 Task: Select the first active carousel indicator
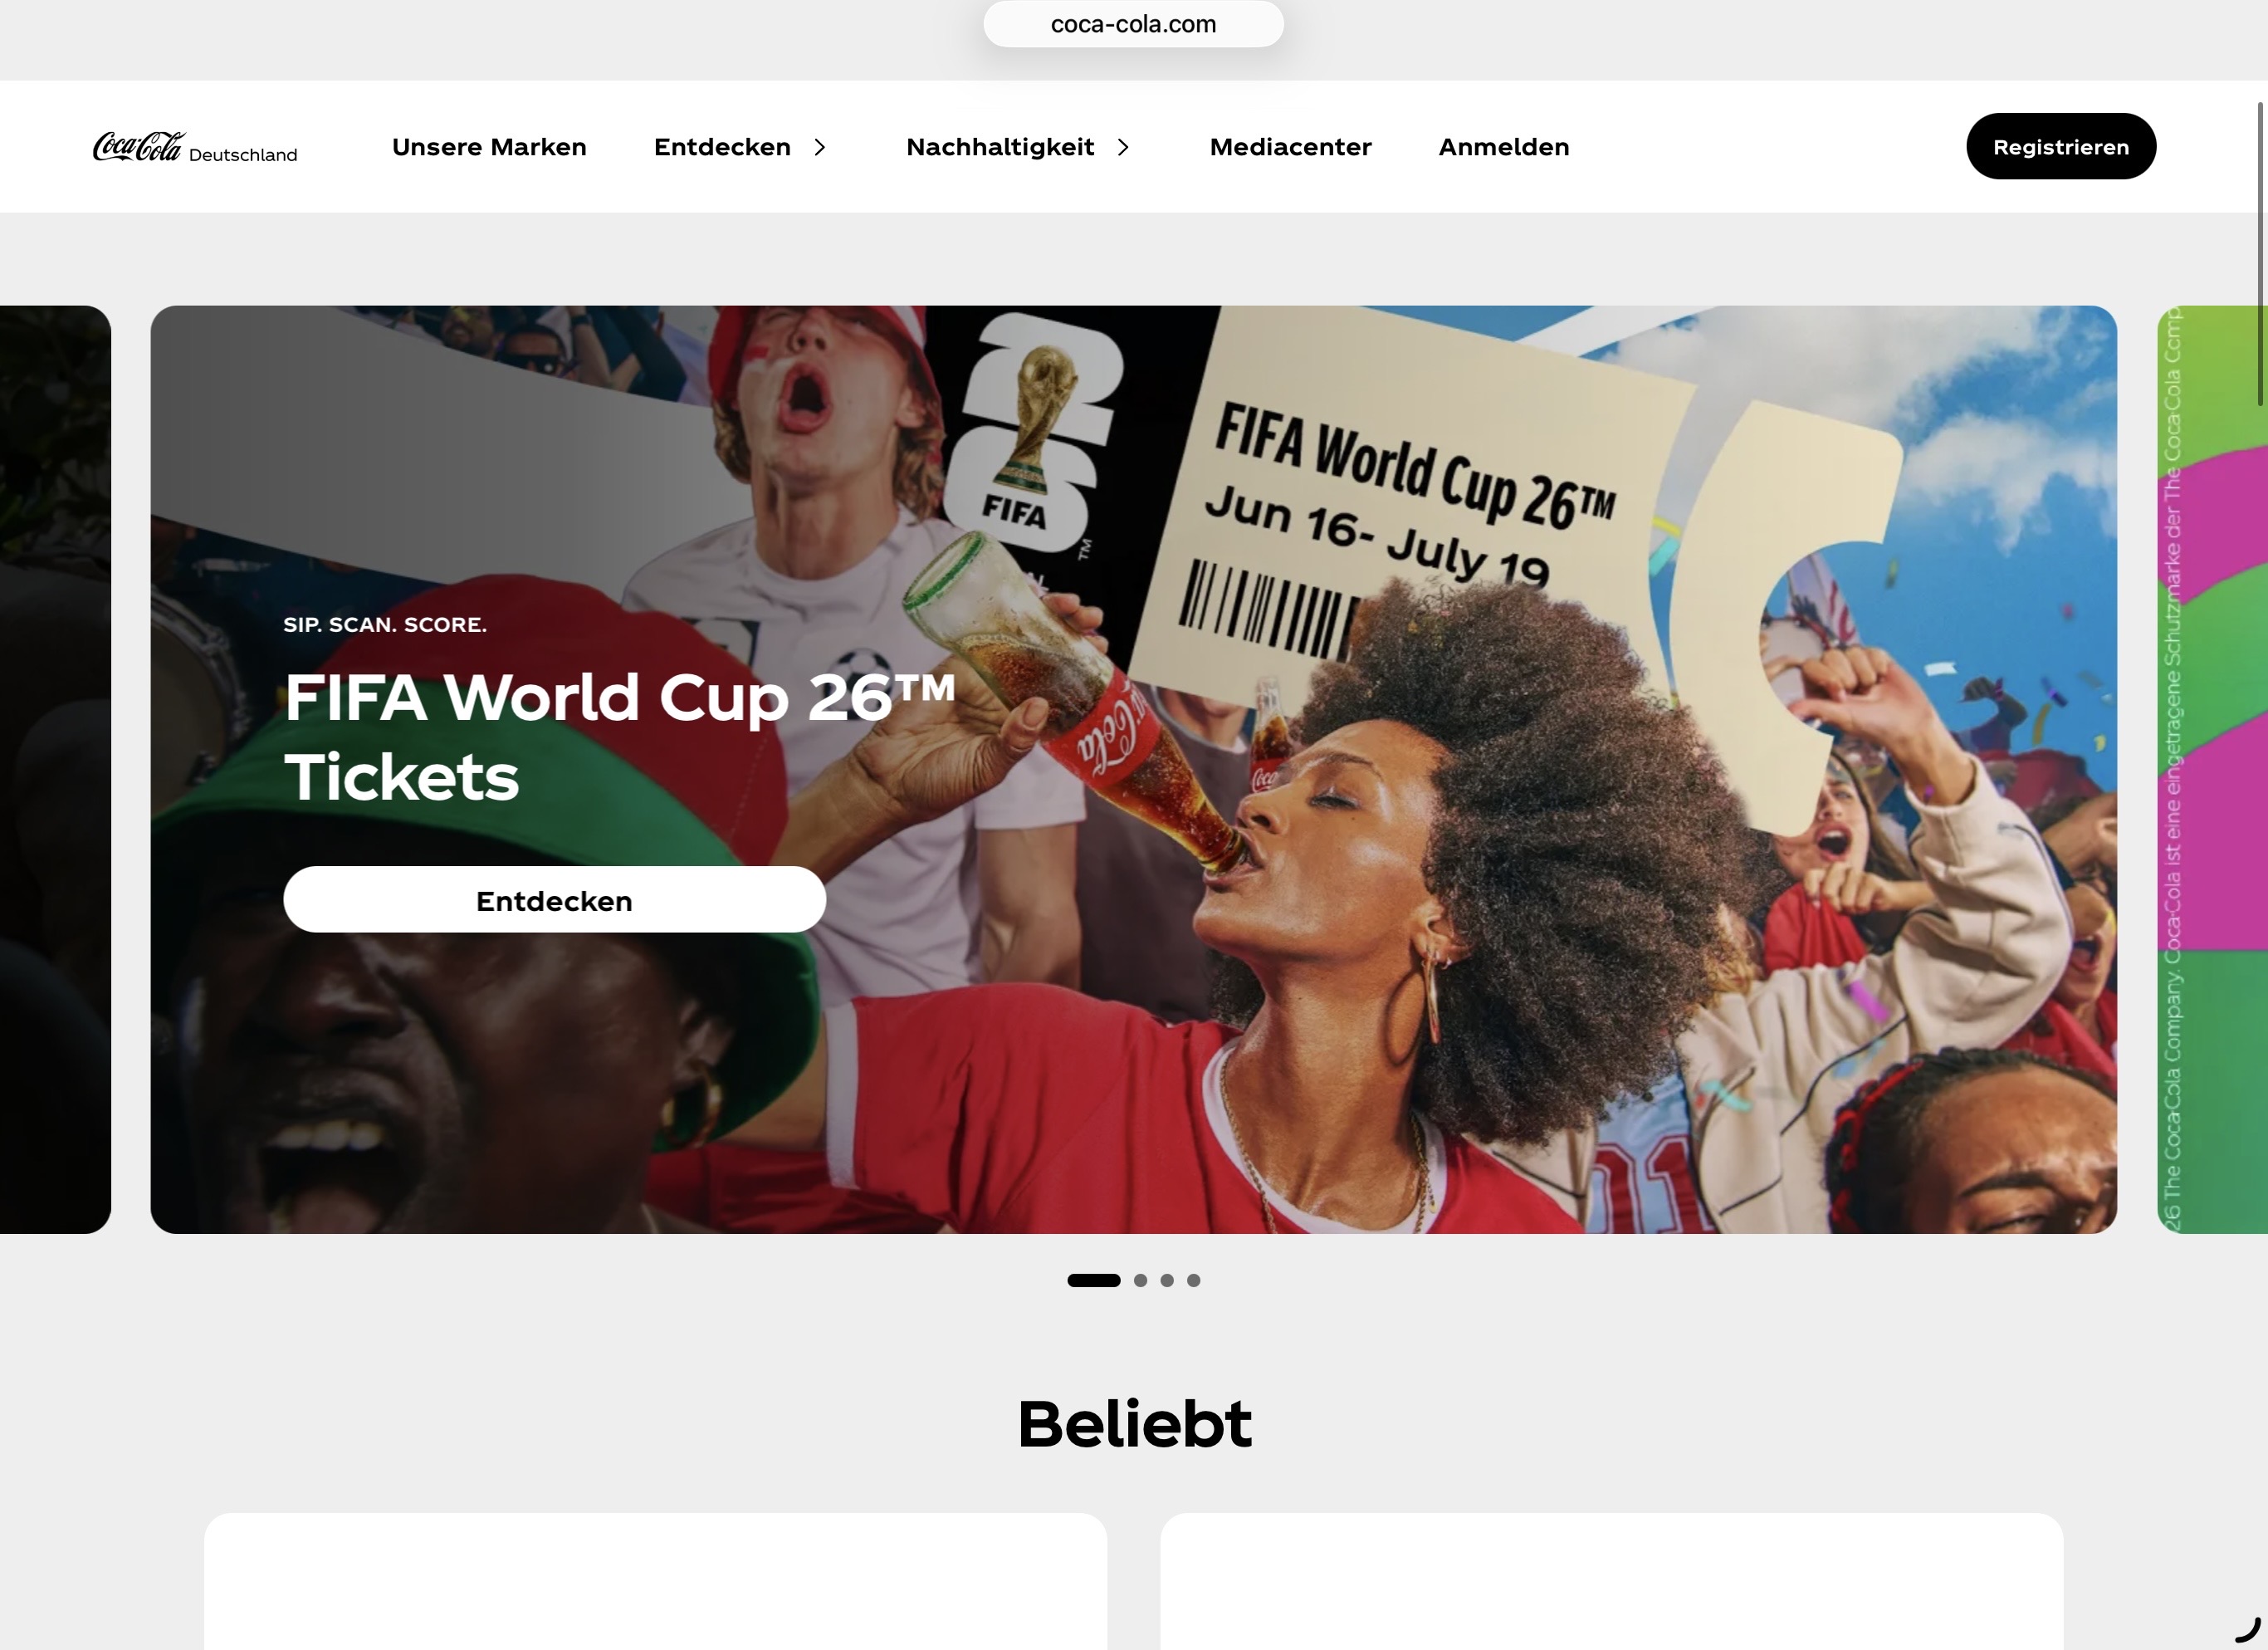pyautogui.click(x=1093, y=1280)
